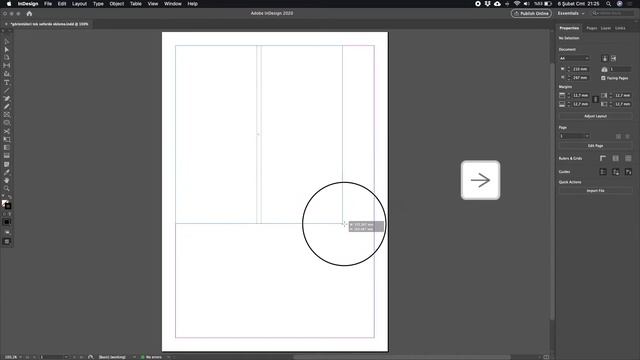This screenshot has height=360, width=640.
Task: Click the Wi-Fi status icon
Action: point(517,4)
